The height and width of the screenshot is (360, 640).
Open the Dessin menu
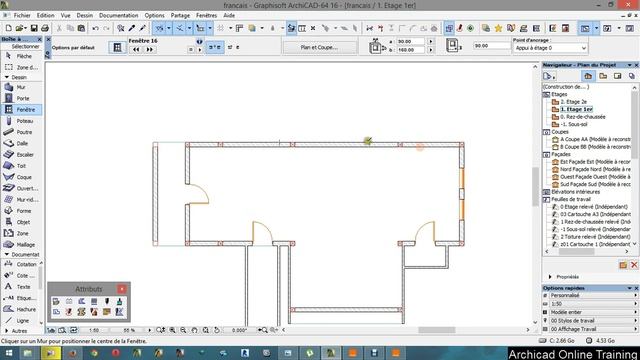point(84,15)
